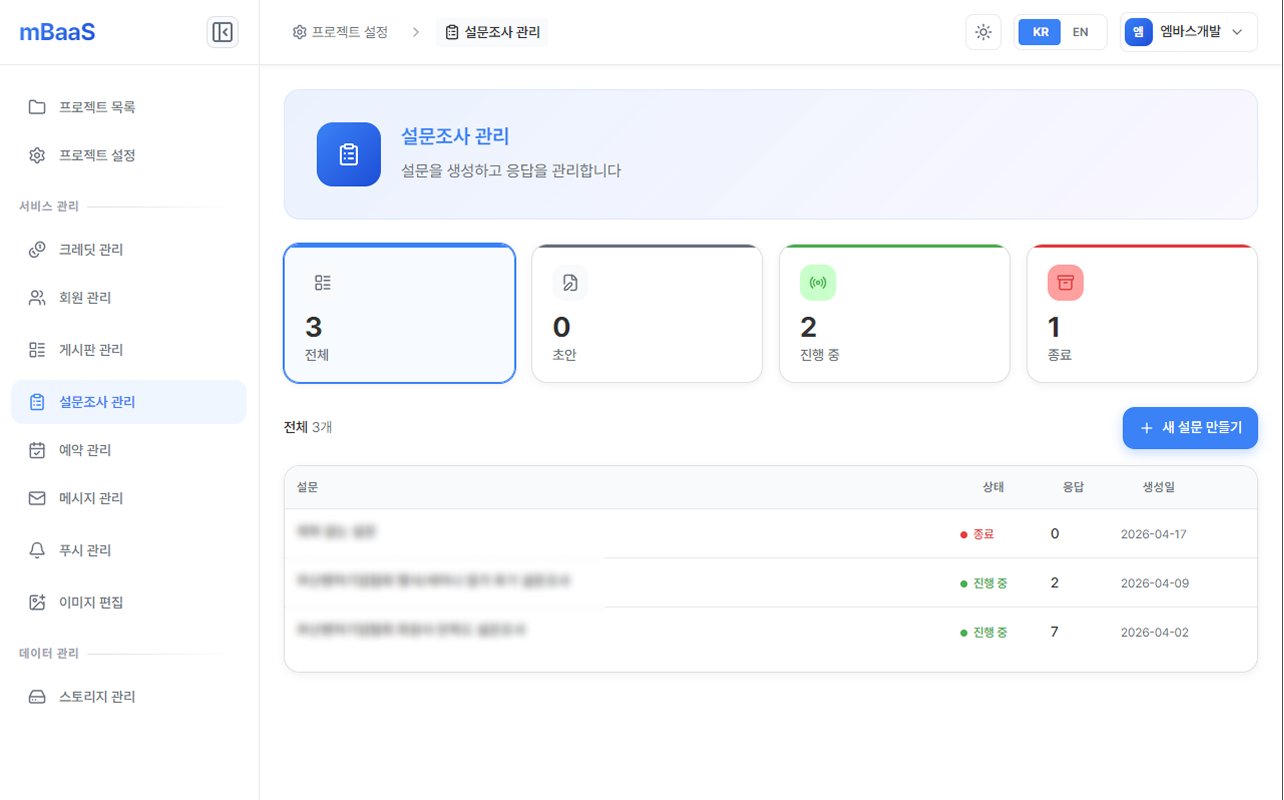Go to 메시지 관리

coord(129,498)
